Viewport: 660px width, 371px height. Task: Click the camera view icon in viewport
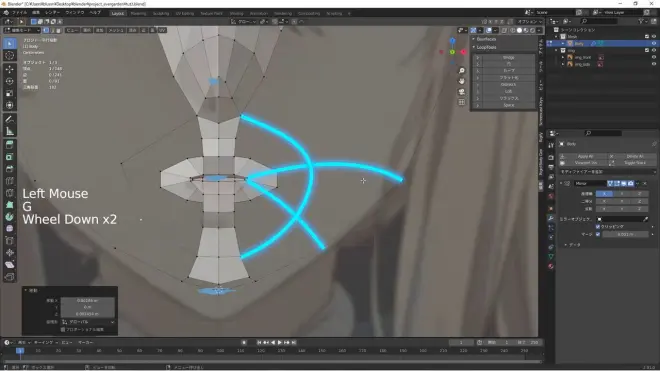462,91
